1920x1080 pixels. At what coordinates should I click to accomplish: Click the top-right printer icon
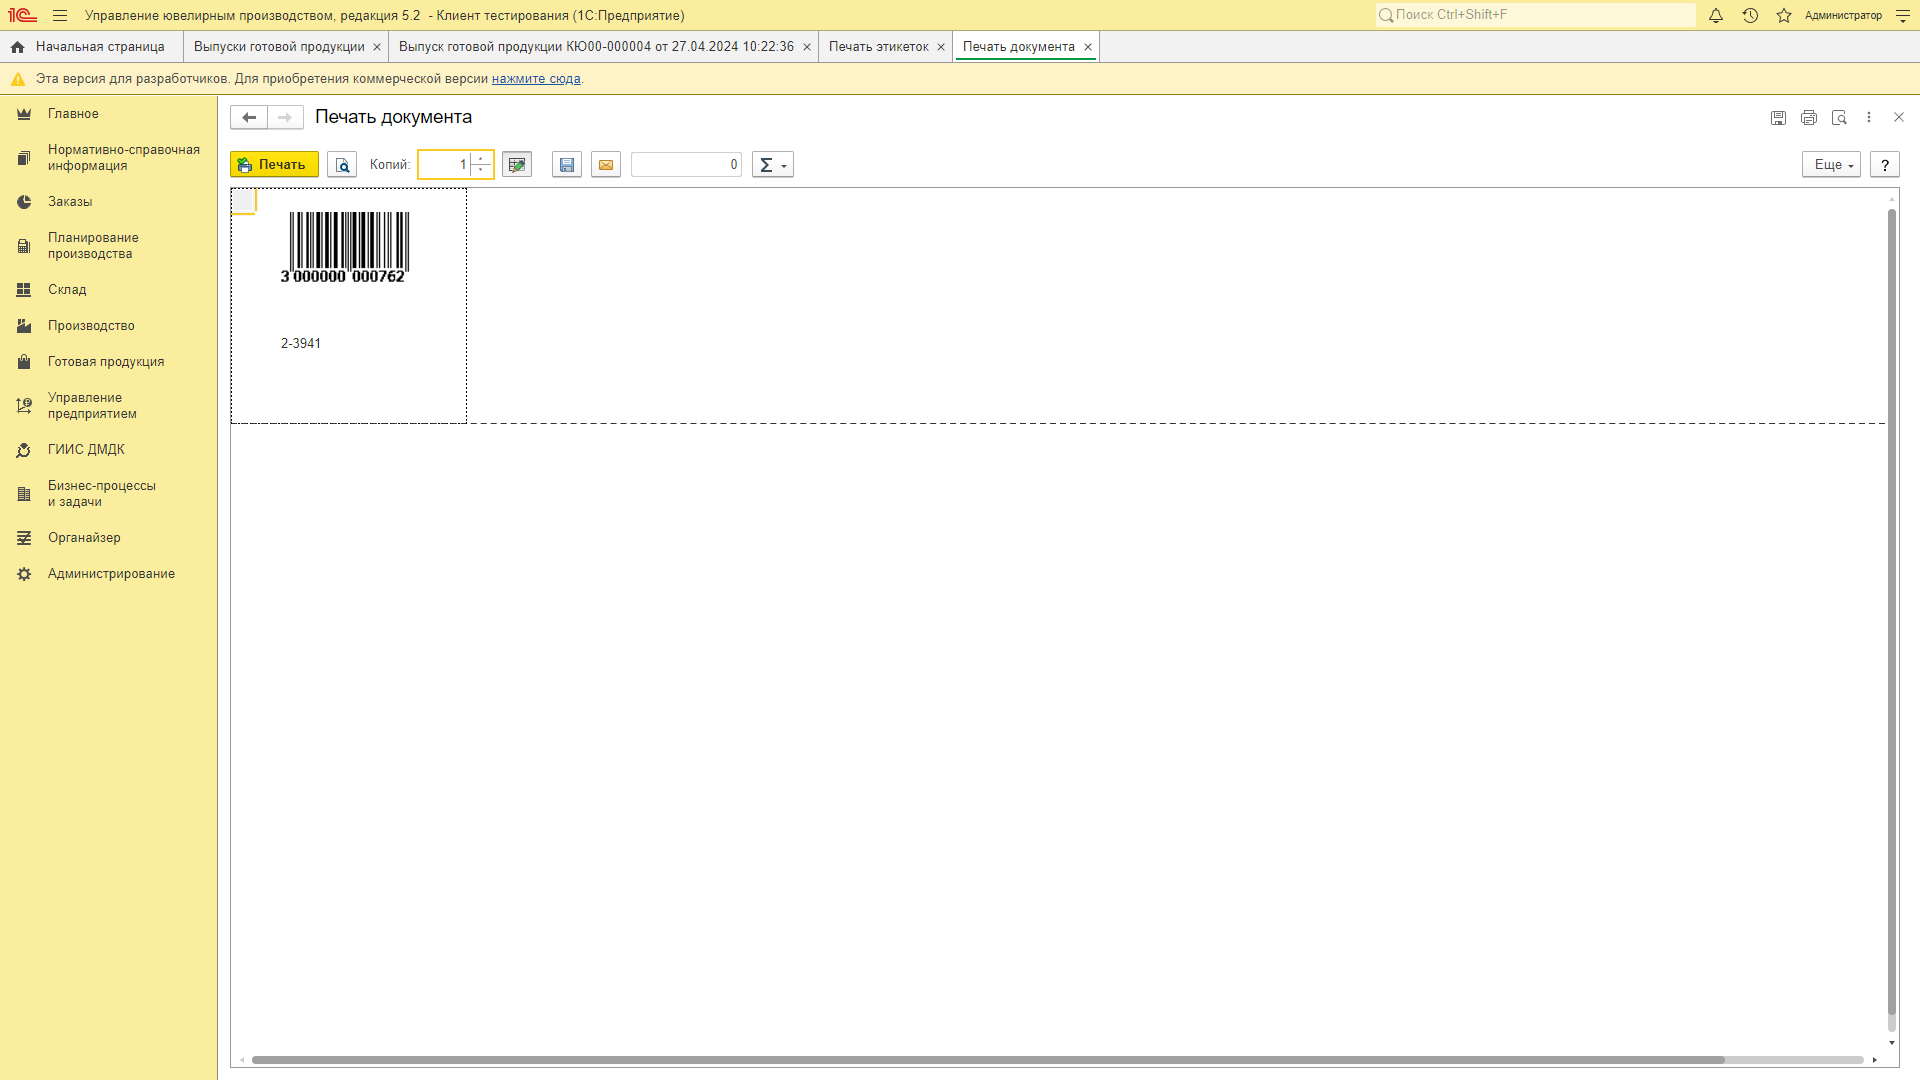pos(1809,118)
